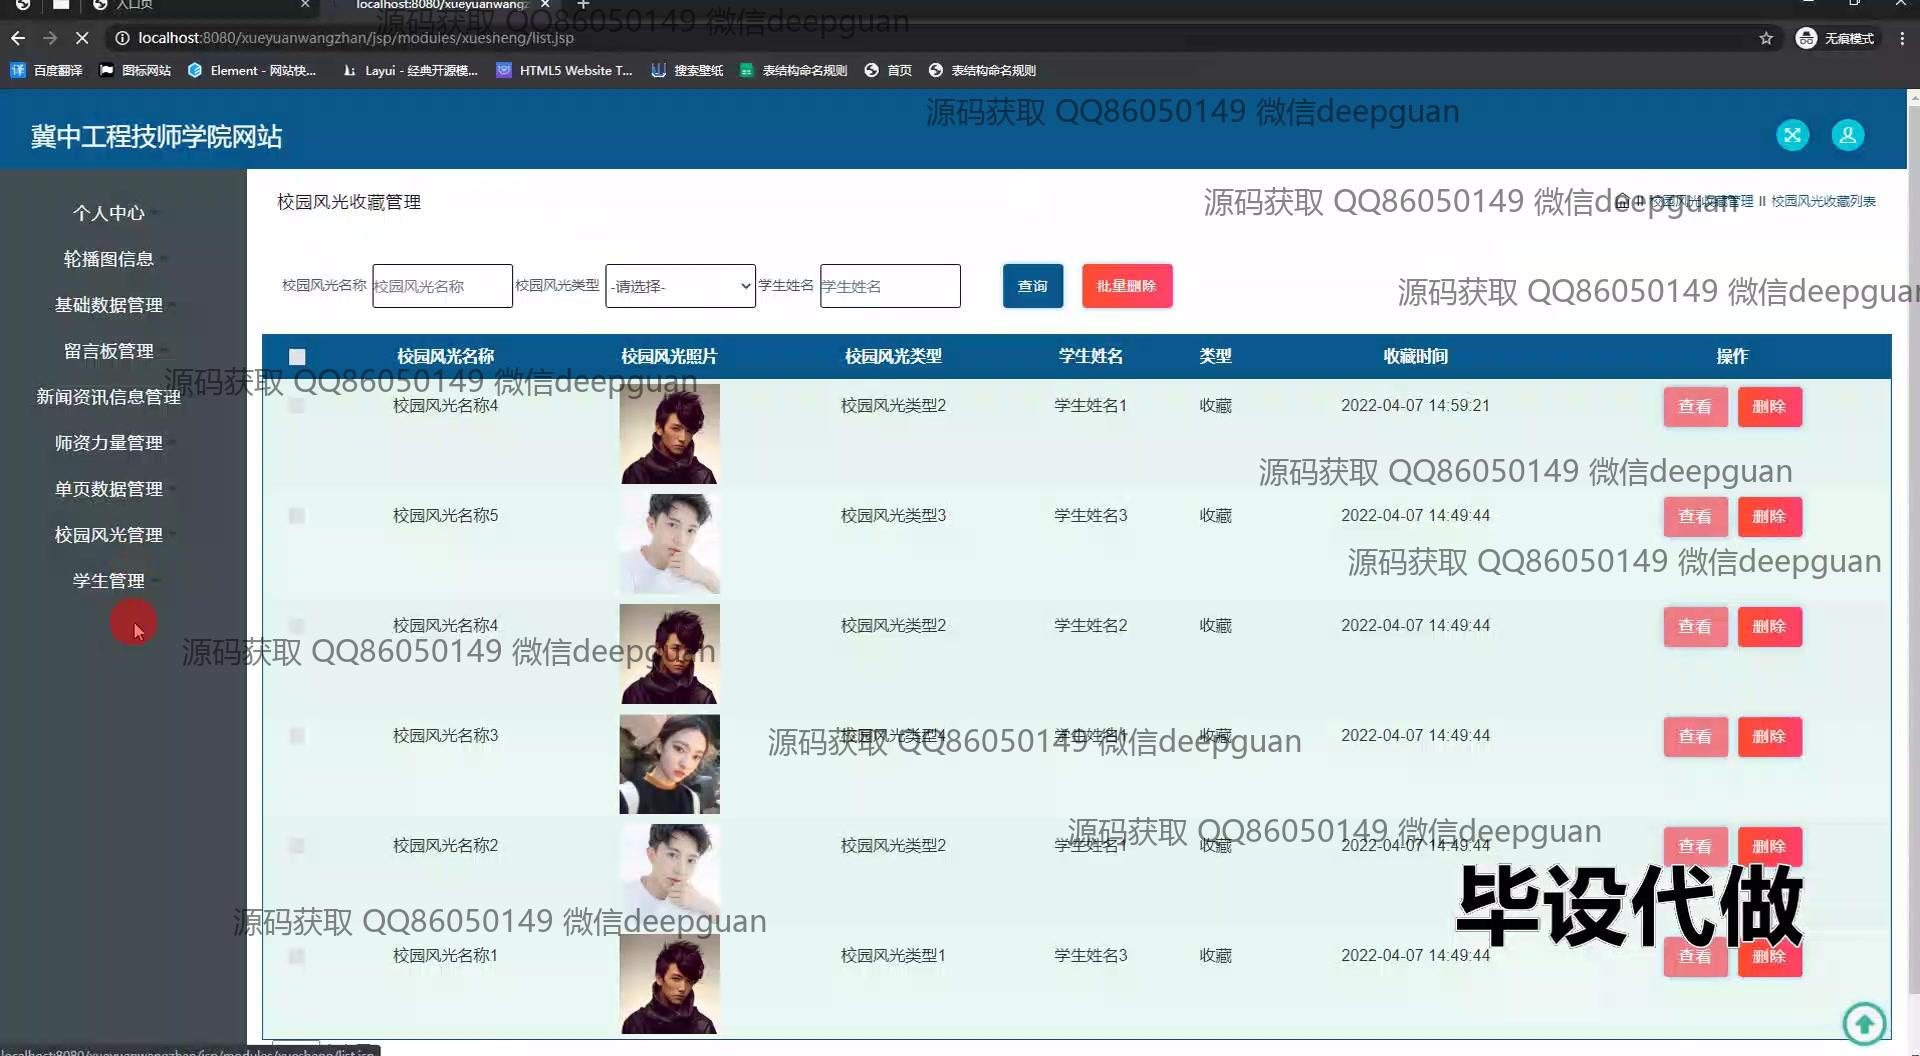Open the browser three-dot menu

point(1902,38)
